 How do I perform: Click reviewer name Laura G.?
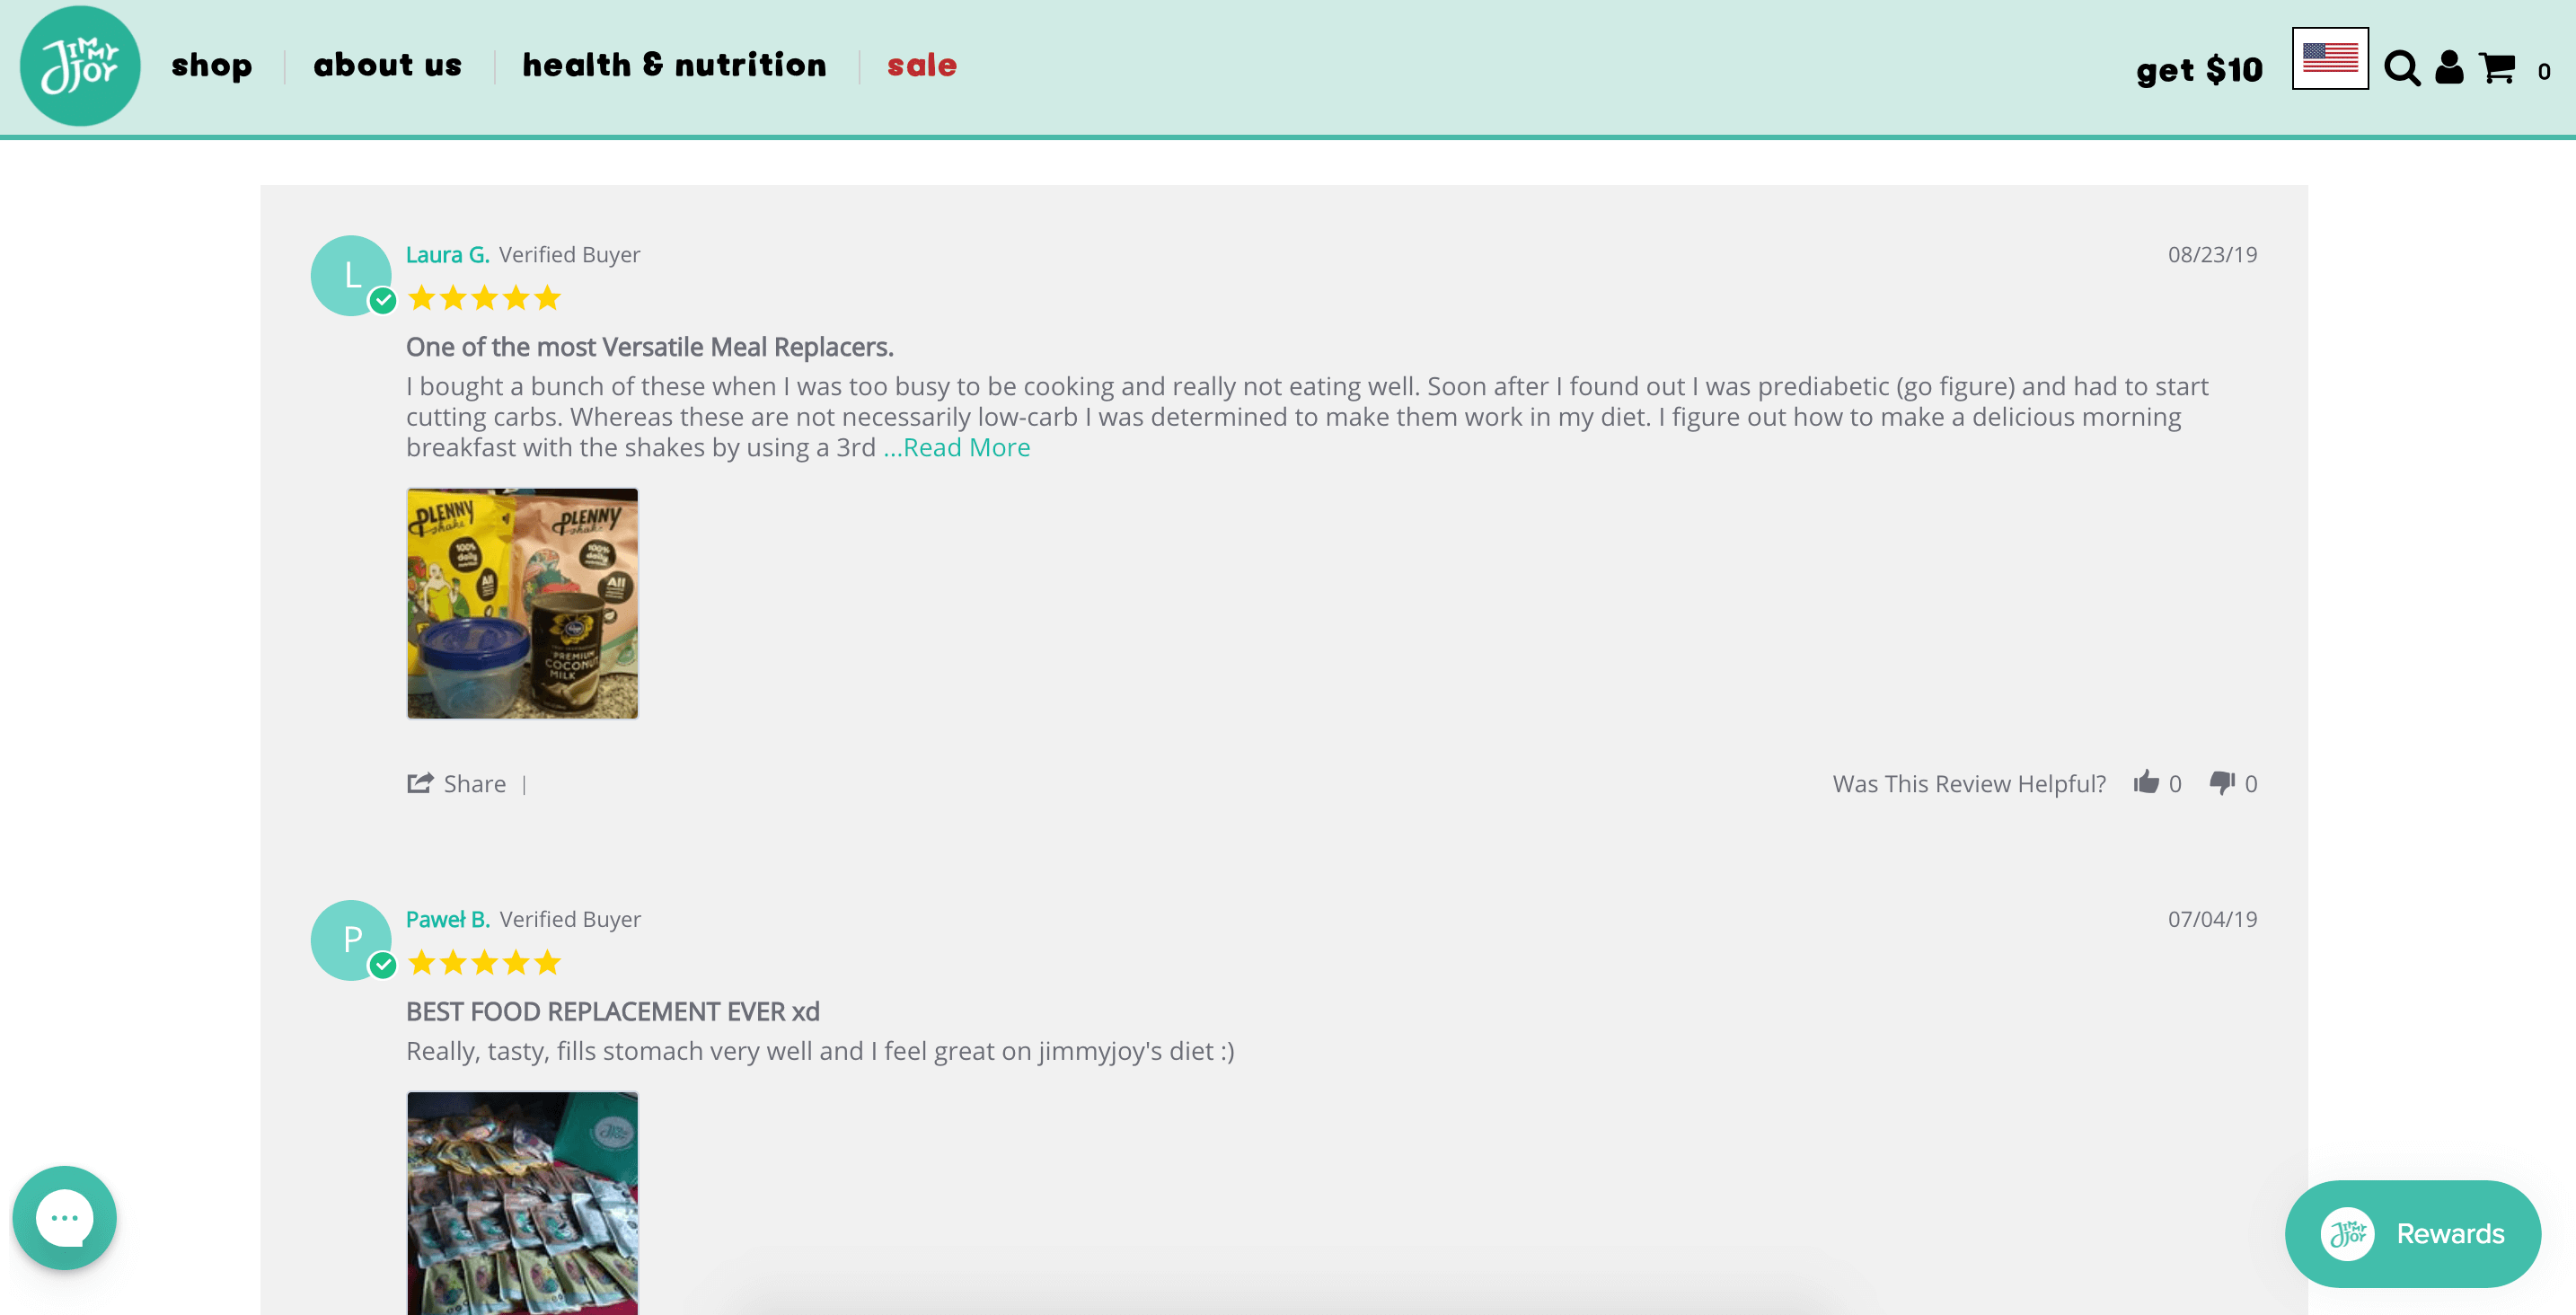[446, 254]
